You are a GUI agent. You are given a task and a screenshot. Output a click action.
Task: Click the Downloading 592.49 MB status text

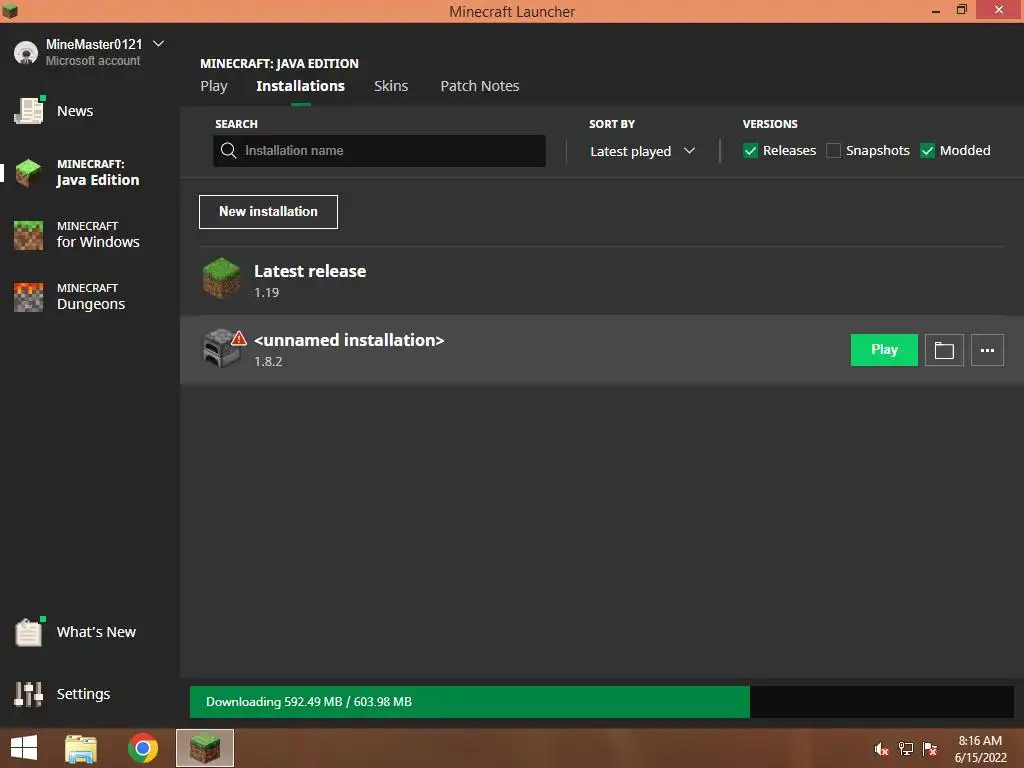[309, 702]
